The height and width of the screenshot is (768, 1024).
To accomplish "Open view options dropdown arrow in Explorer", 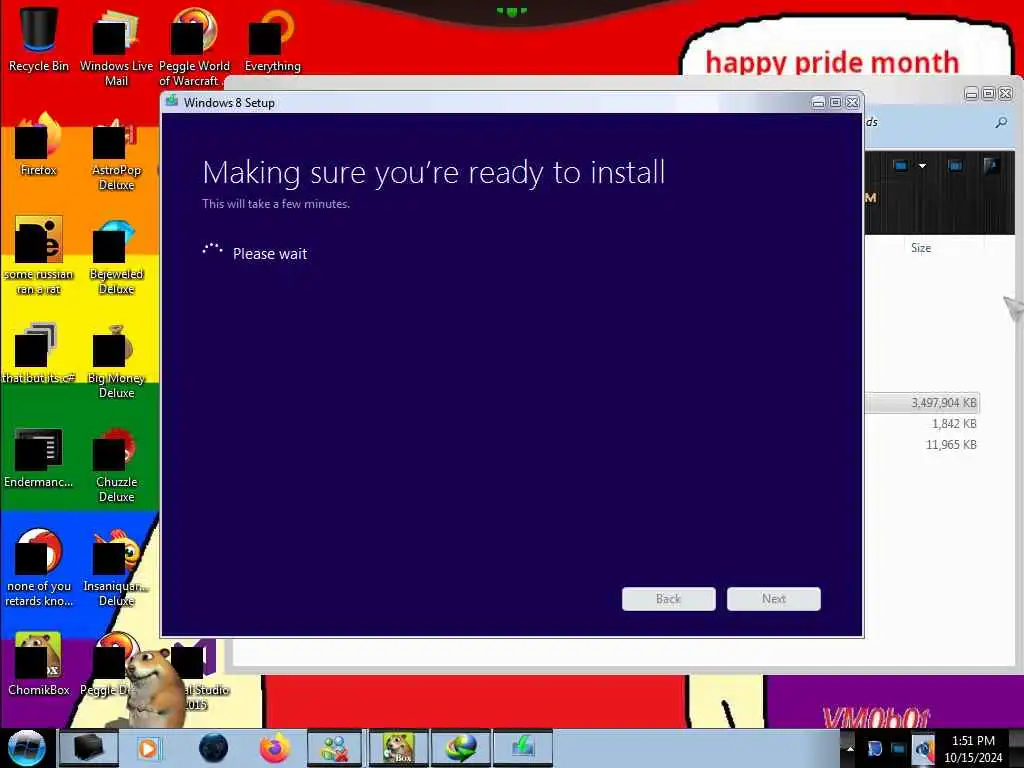I will (922, 166).
